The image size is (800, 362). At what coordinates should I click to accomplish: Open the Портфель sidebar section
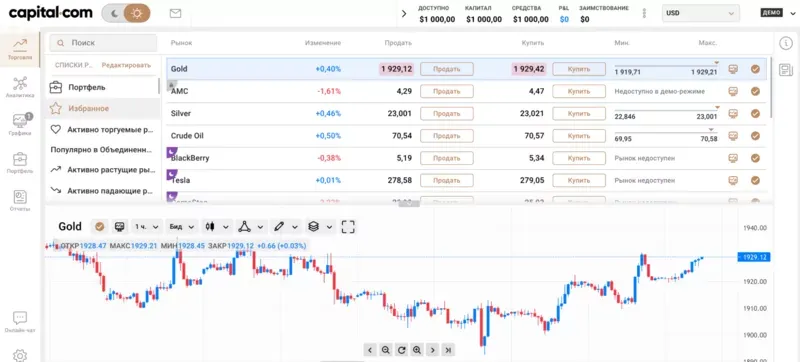point(20,163)
